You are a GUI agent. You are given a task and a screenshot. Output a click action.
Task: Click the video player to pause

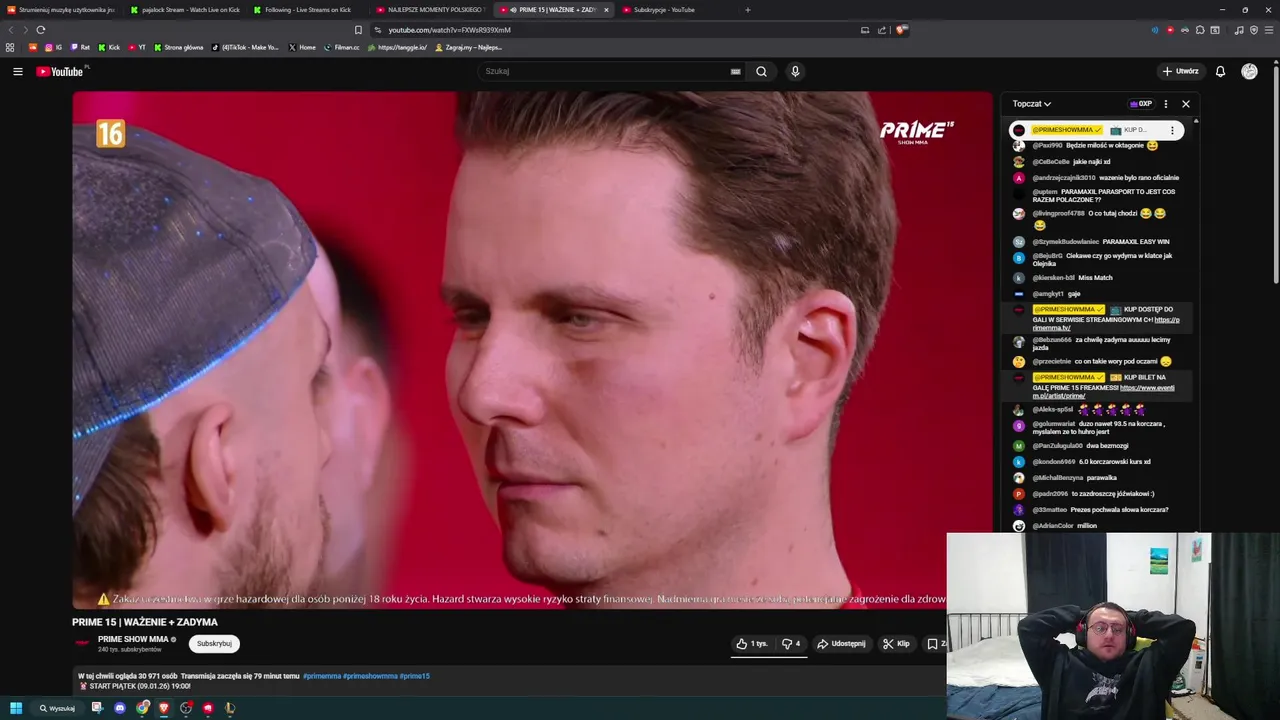532,350
